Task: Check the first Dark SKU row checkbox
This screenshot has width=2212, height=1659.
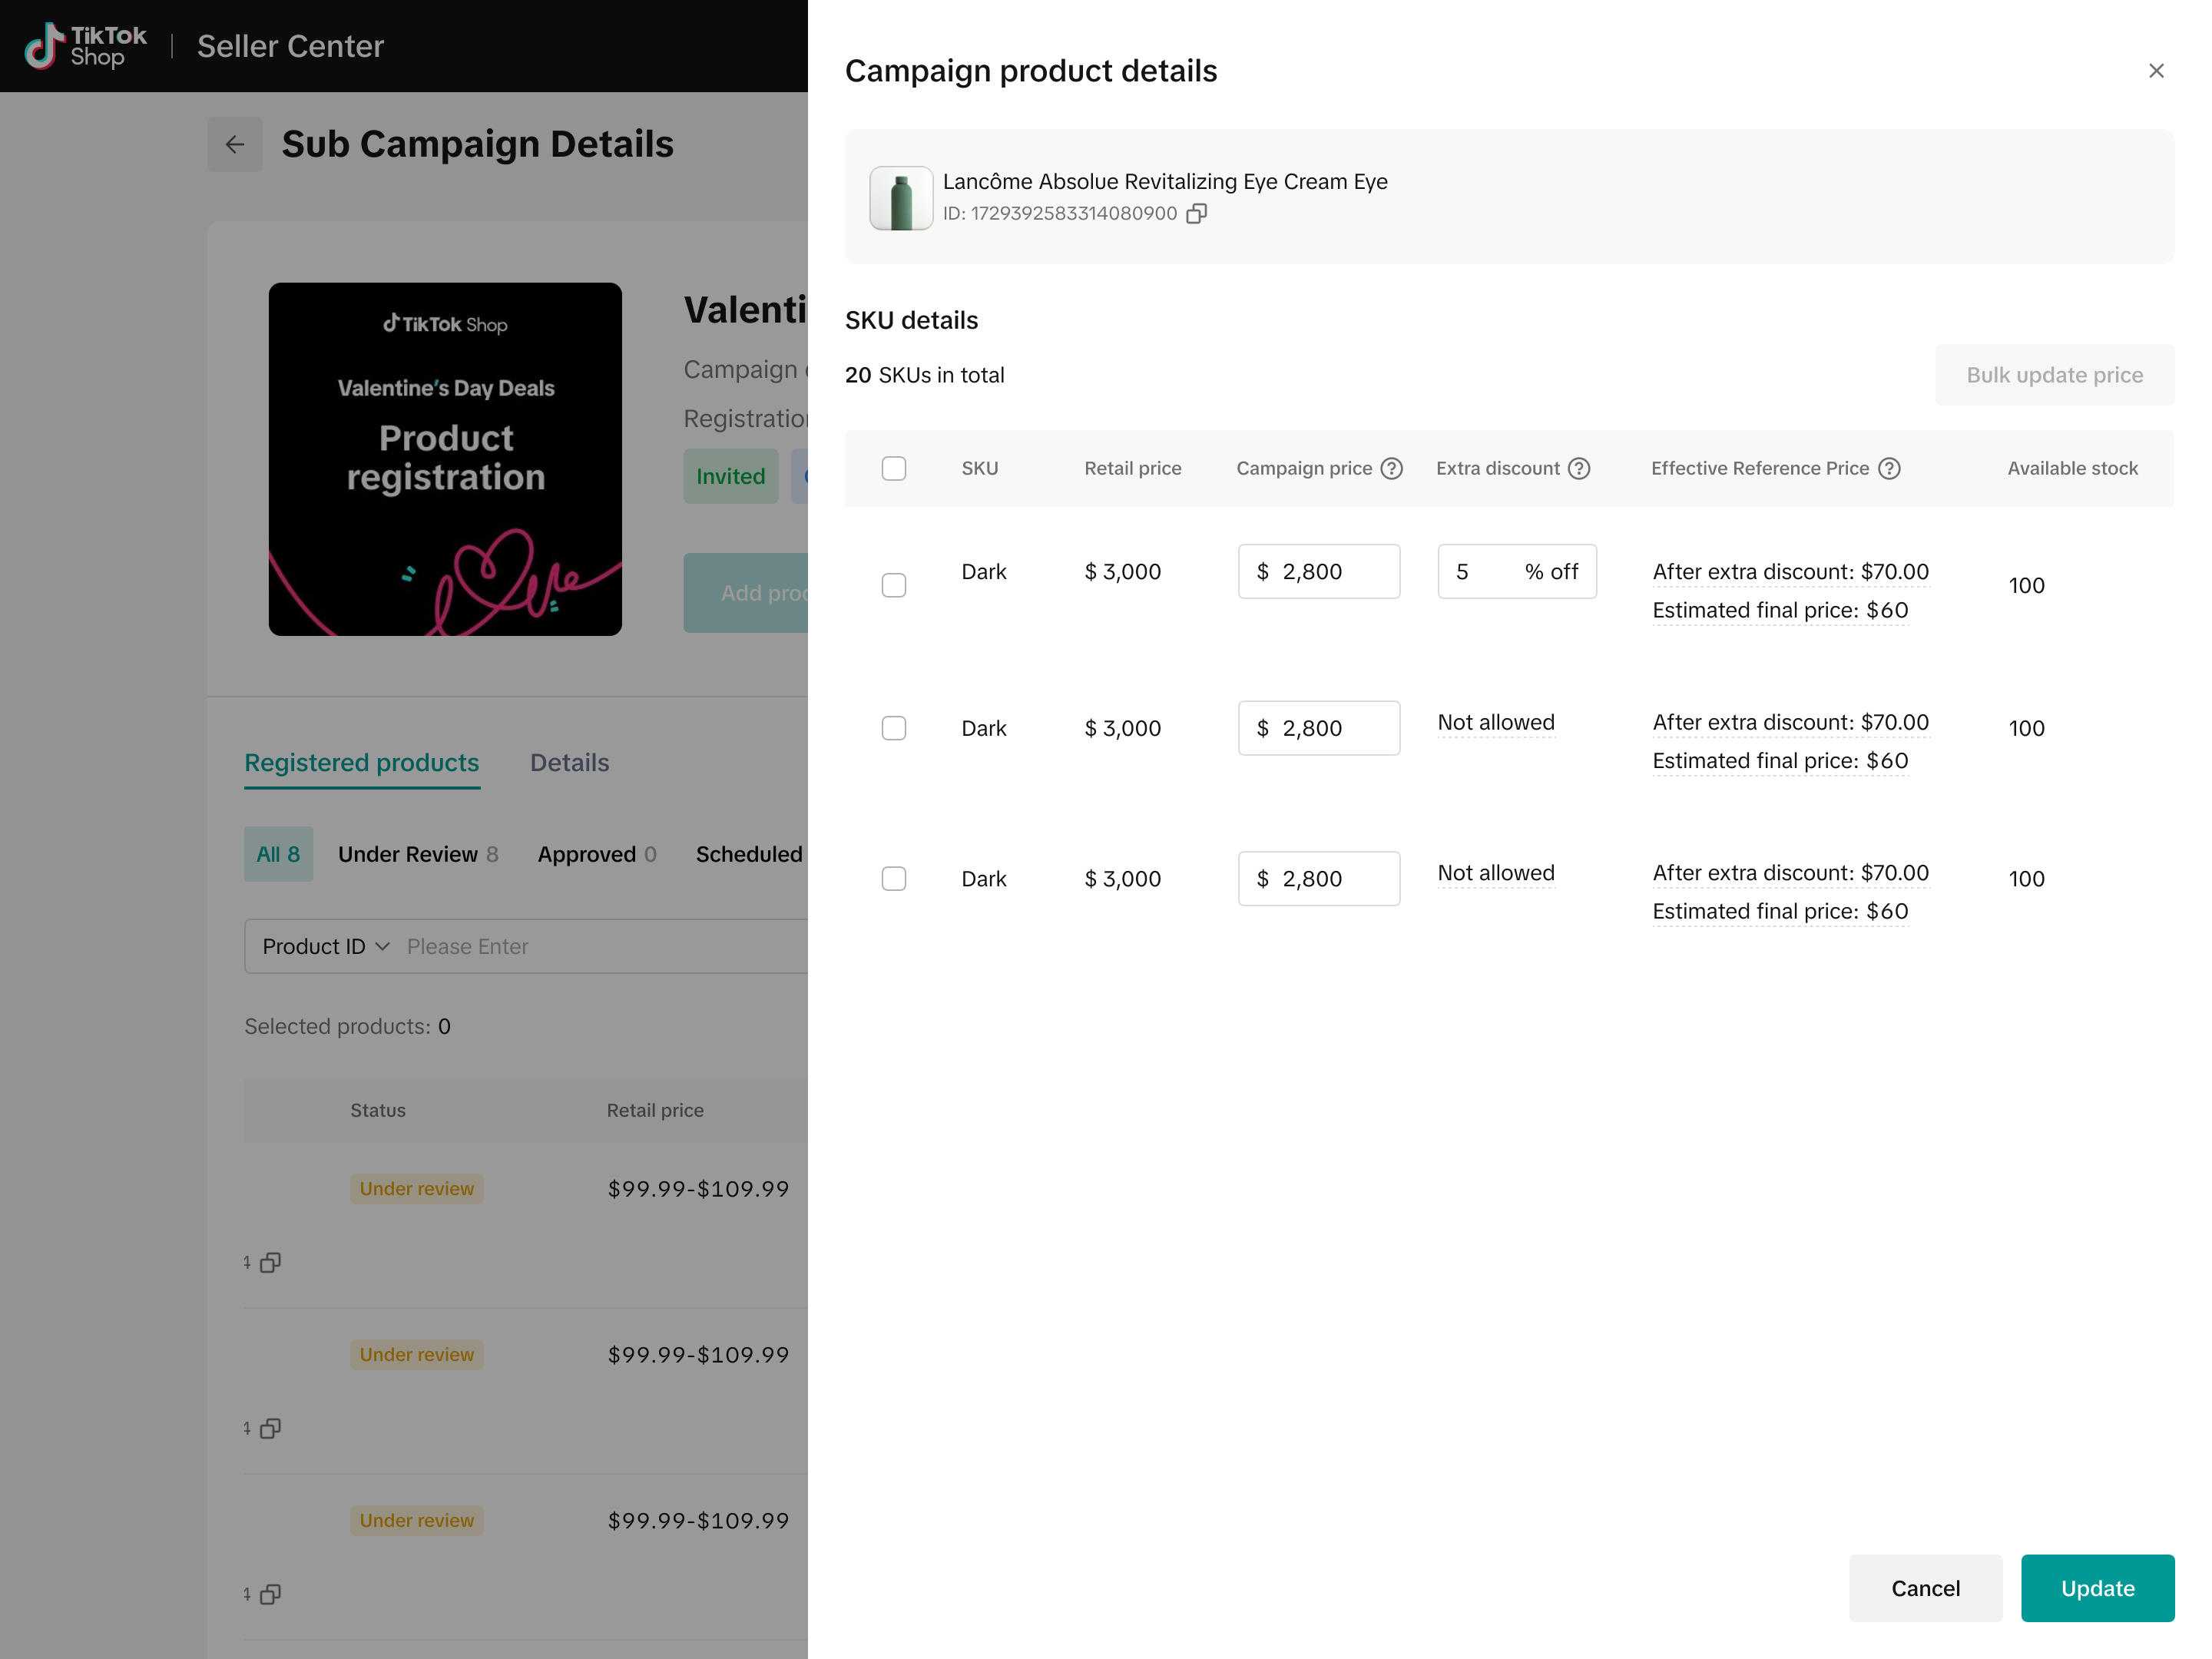Action: tap(893, 585)
